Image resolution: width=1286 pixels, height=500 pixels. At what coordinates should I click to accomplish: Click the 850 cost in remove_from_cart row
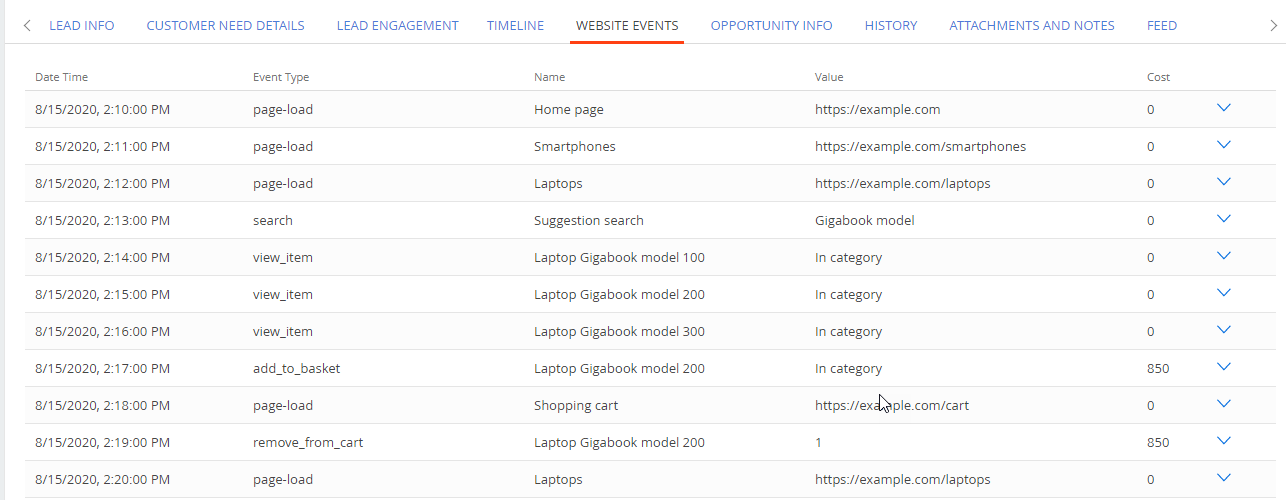(x=1158, y=443)
